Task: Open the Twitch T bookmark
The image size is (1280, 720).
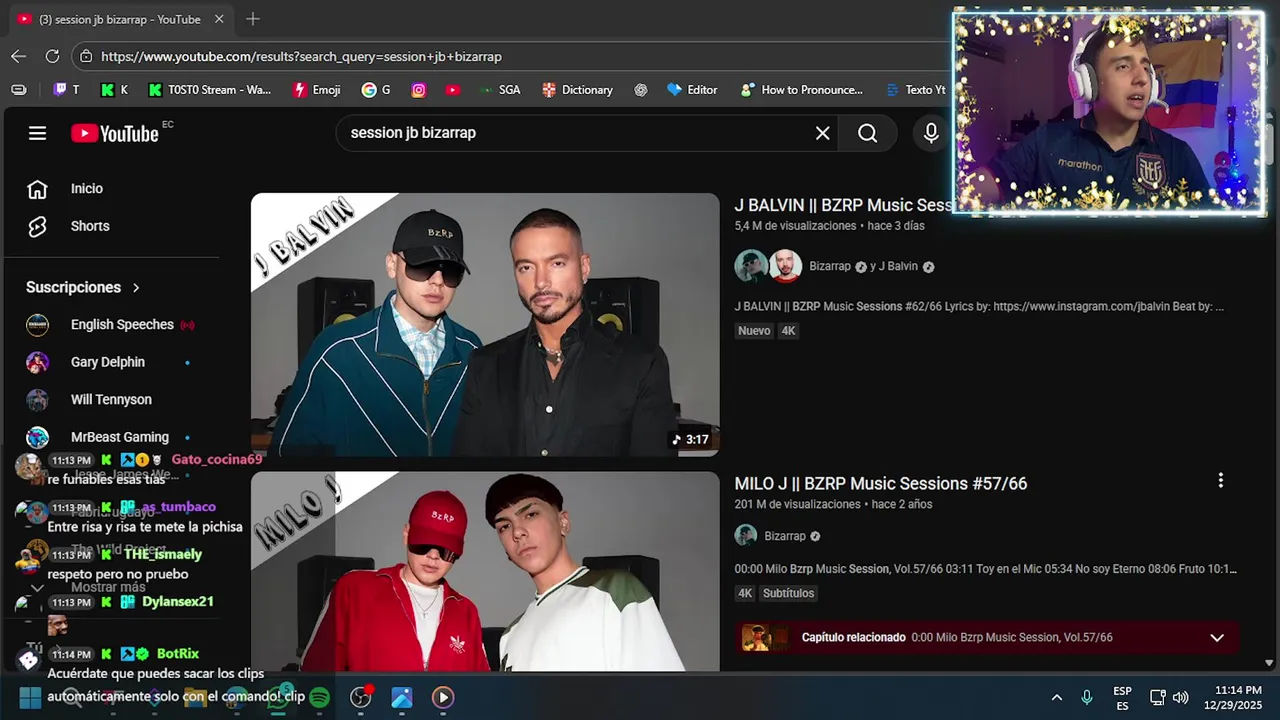Action: (66, 90)
